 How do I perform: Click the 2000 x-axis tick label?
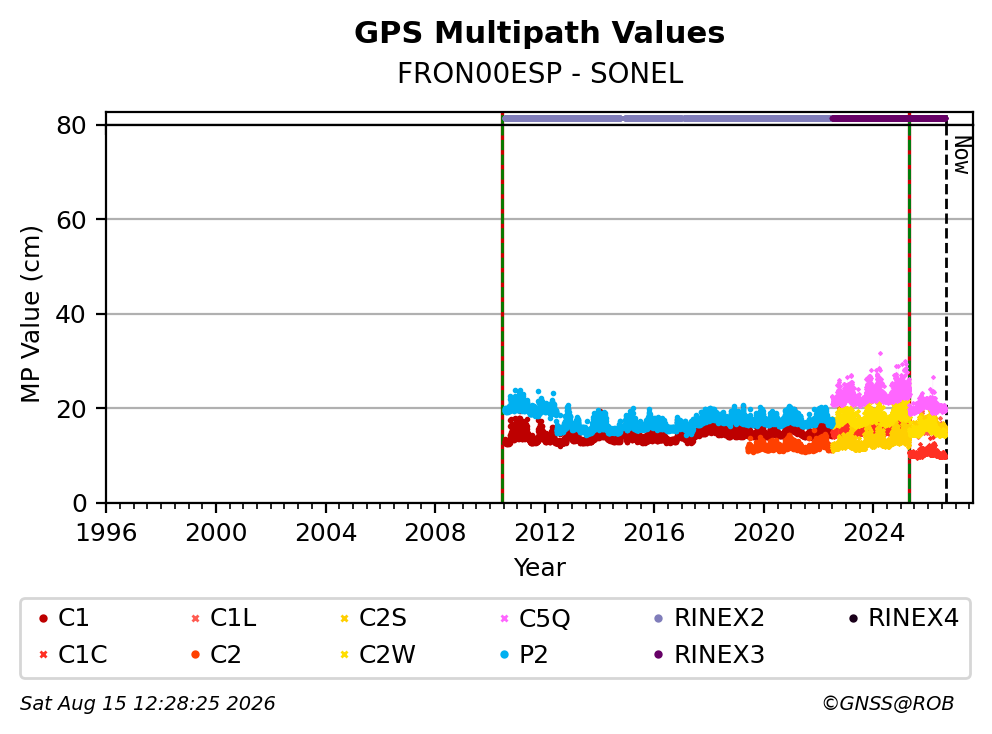[216, 533]
